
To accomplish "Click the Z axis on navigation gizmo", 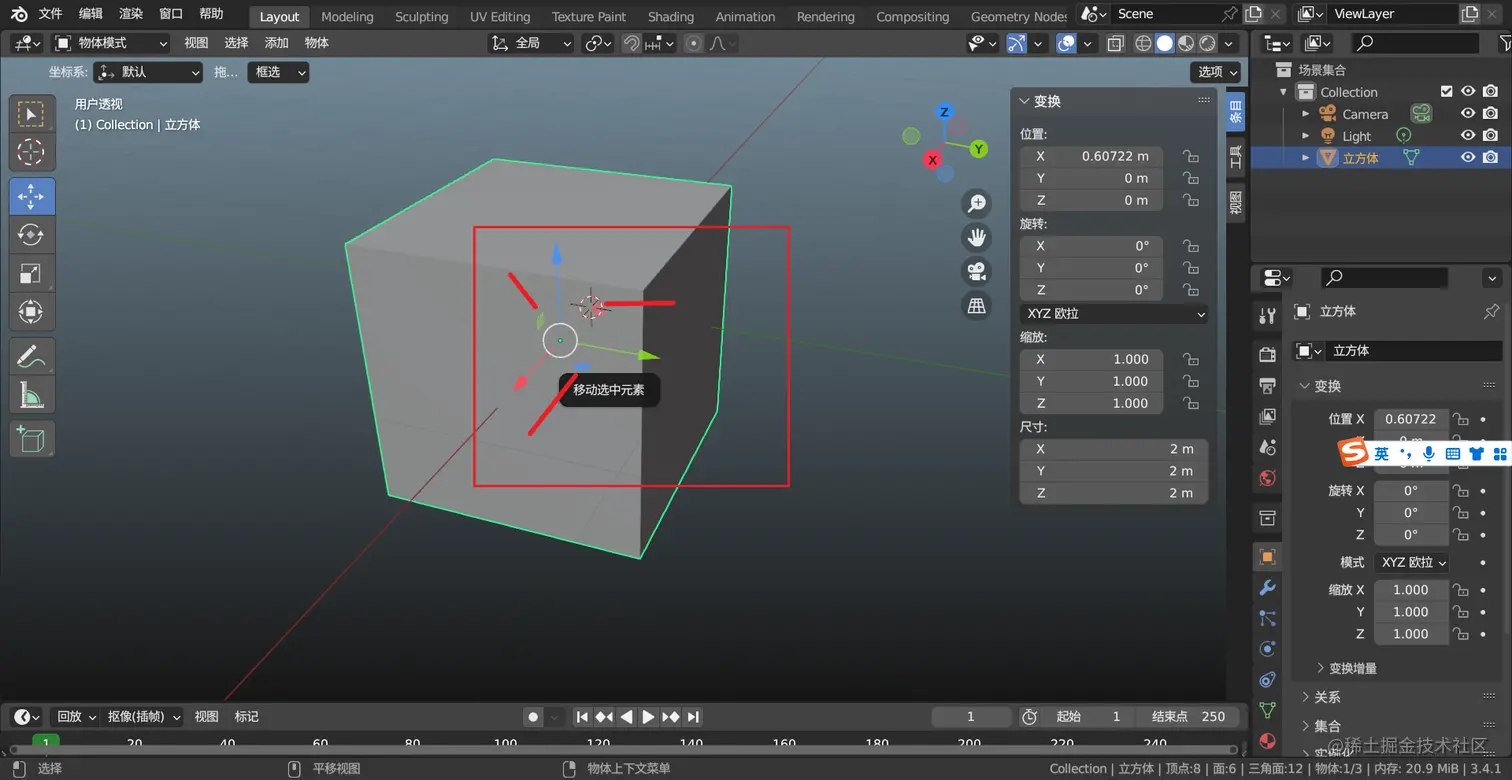I will point(944,112).
